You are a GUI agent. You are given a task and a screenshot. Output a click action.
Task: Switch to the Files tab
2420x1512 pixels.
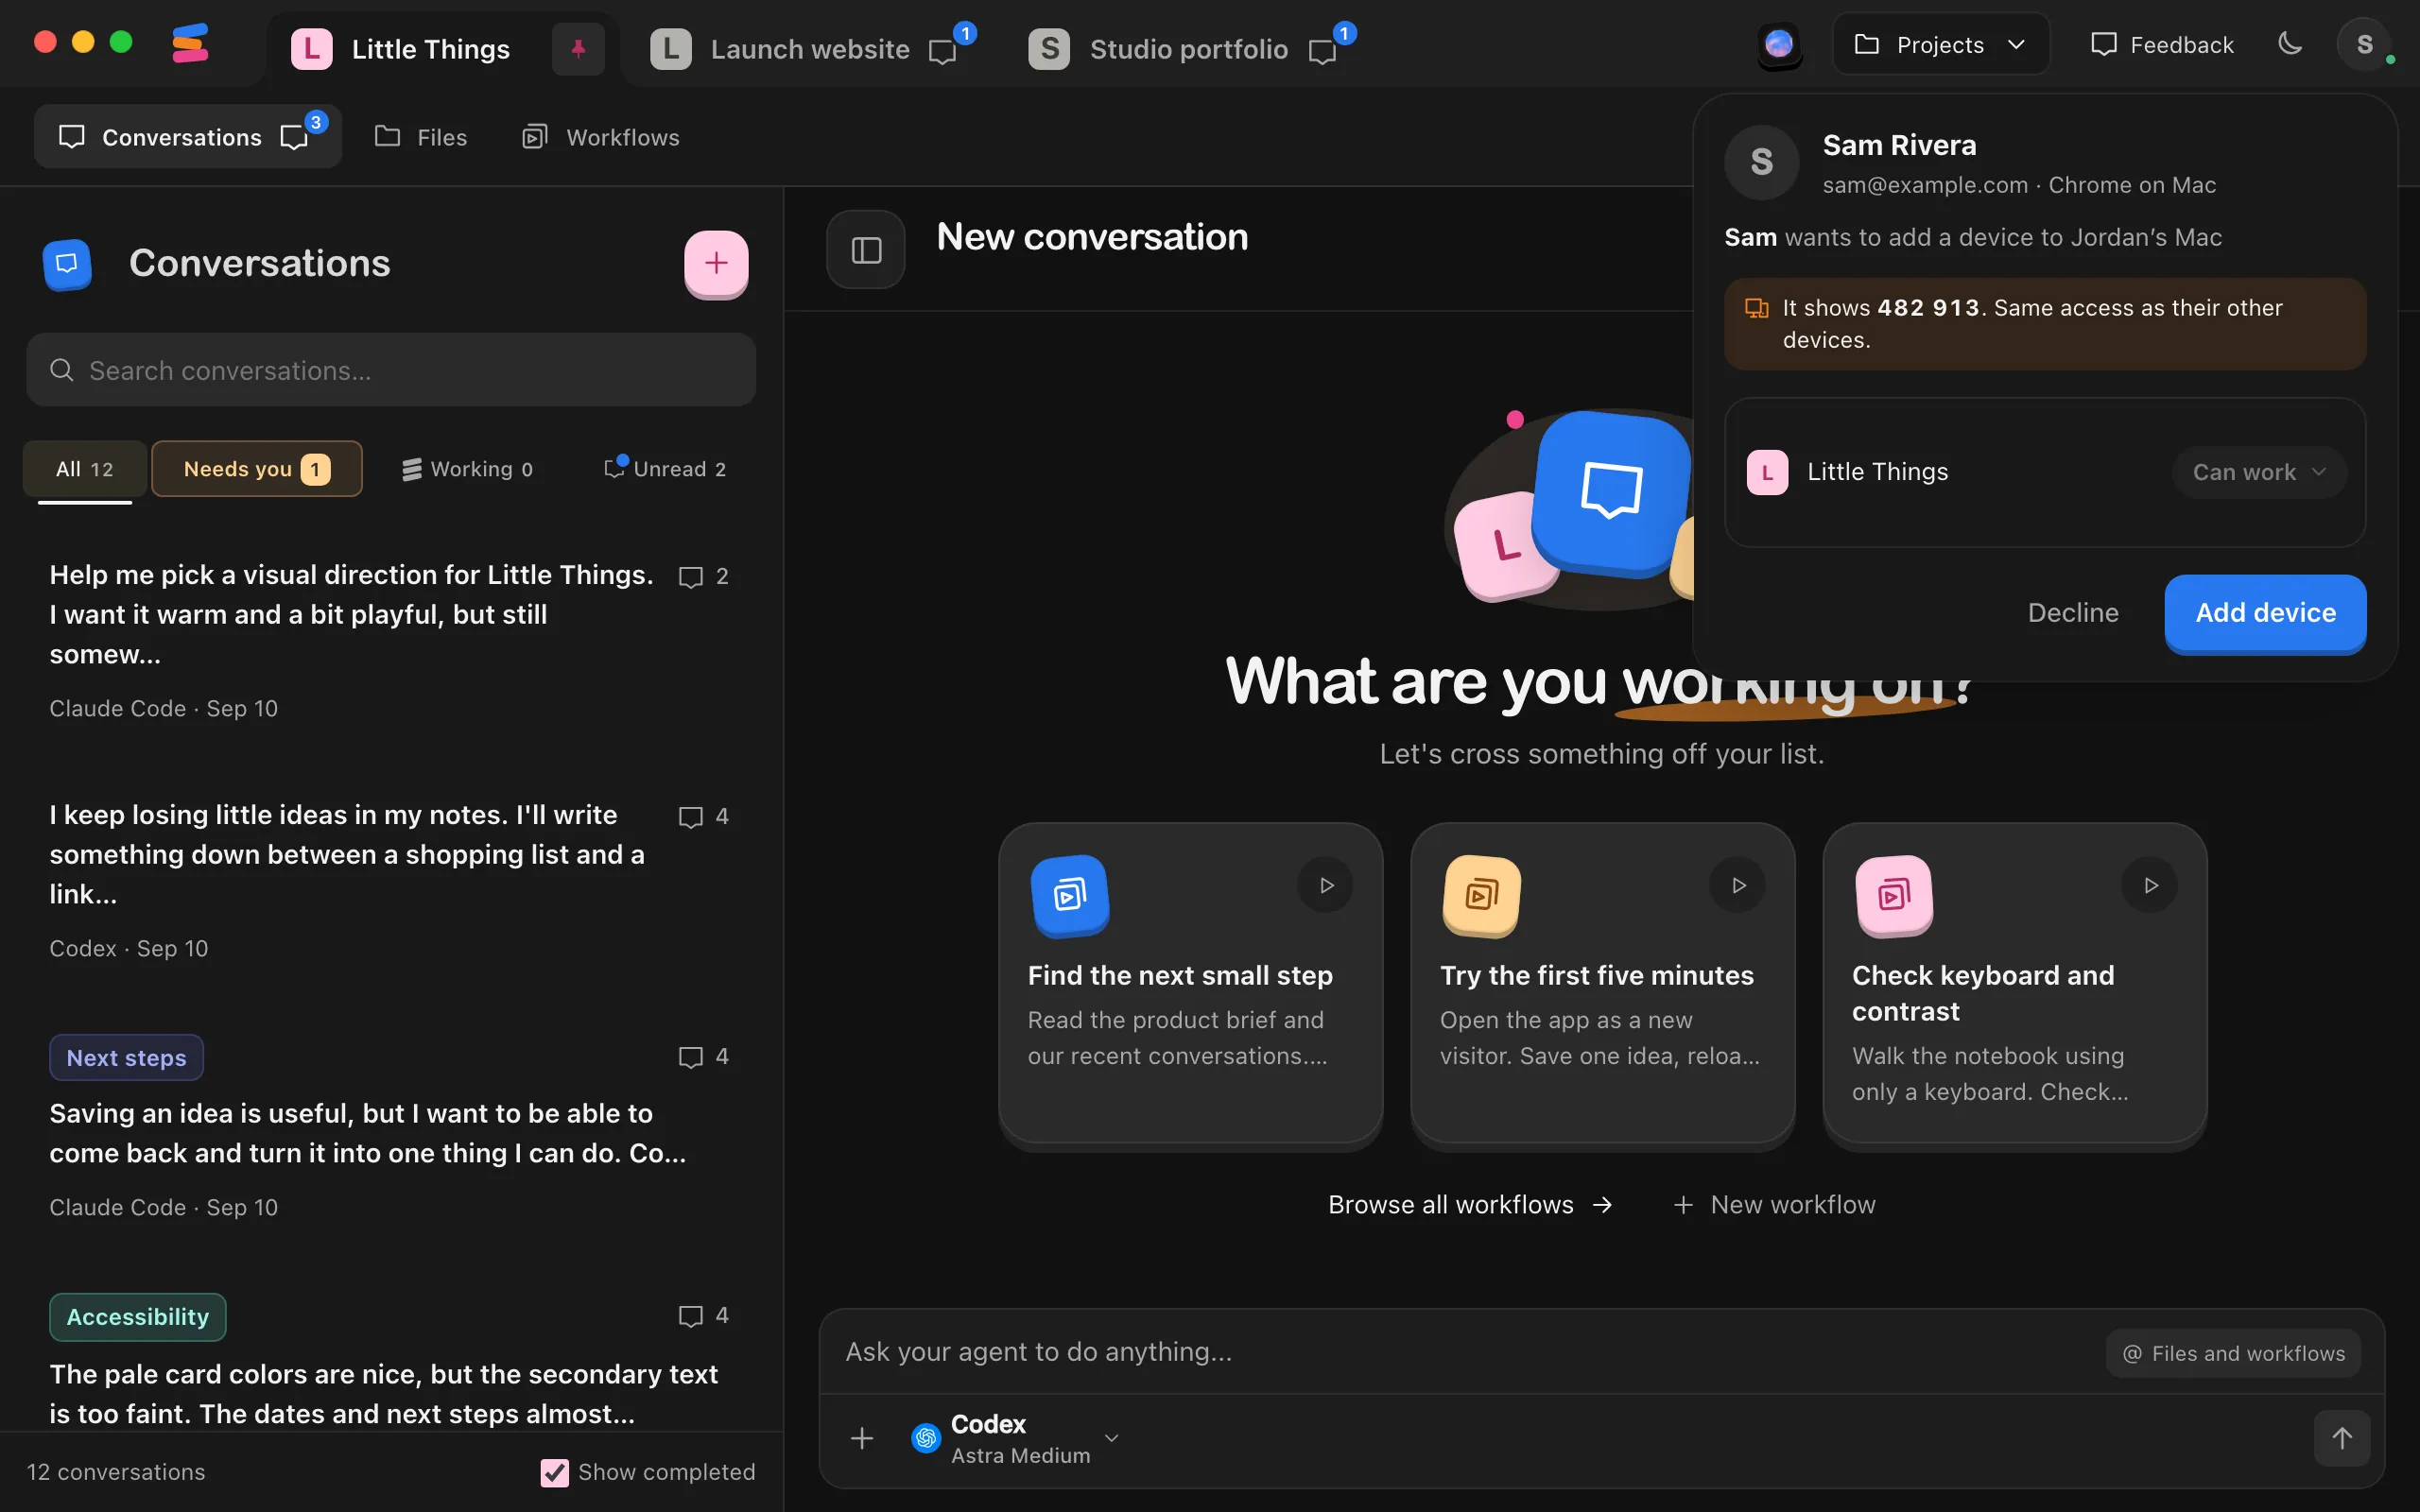coord(421,137)
